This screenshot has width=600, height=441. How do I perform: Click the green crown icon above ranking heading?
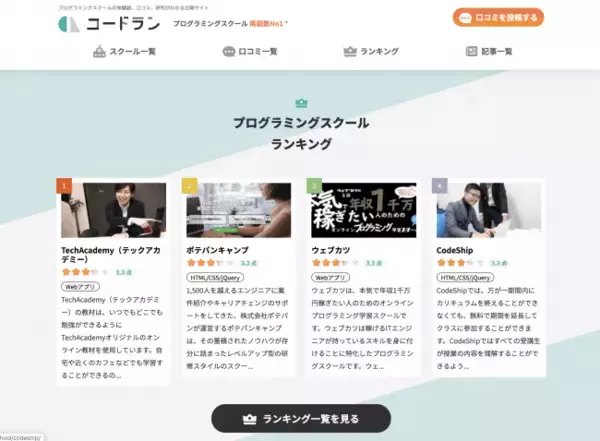coord(301,103)
